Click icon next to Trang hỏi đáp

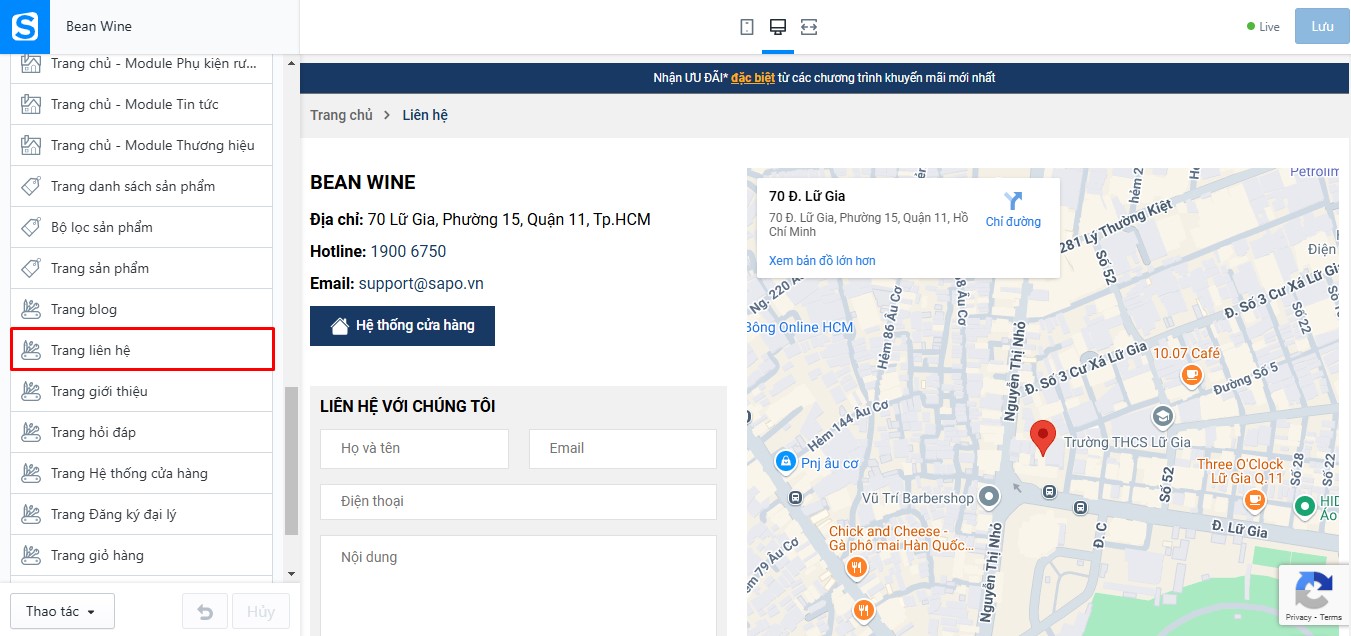(x=31, y=432)
